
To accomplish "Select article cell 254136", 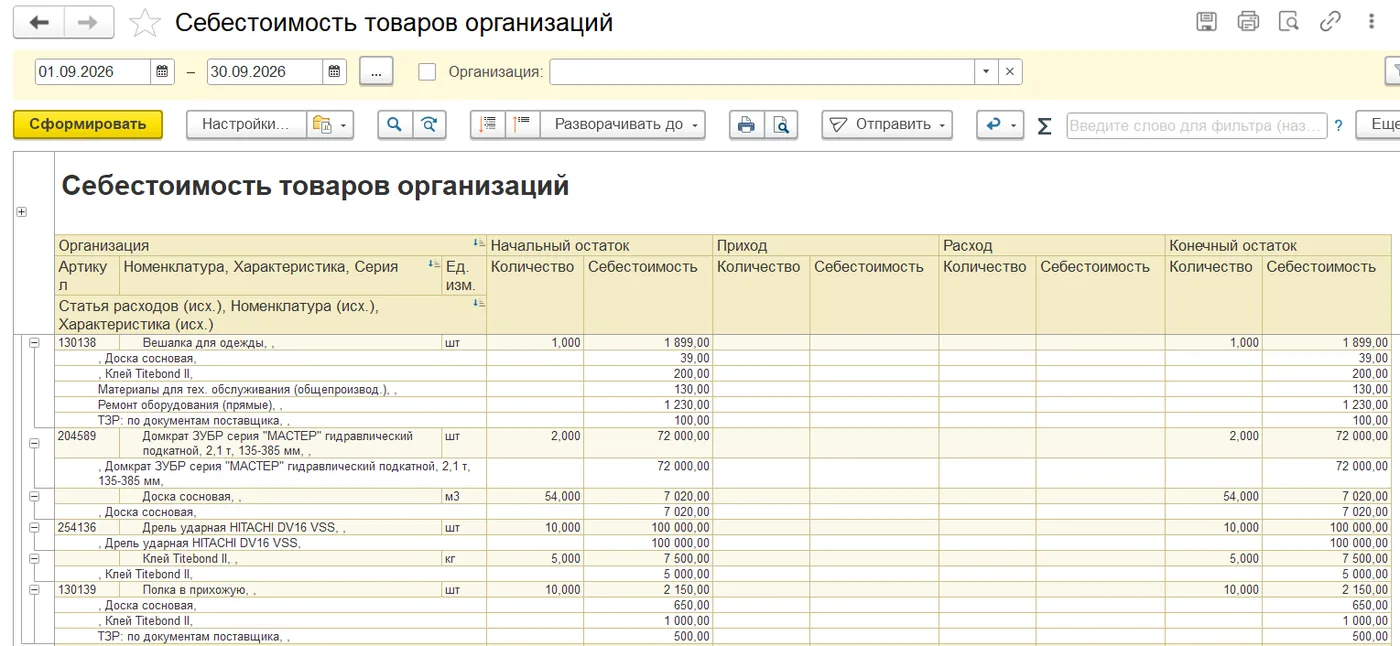I will (x=87, y=527).
